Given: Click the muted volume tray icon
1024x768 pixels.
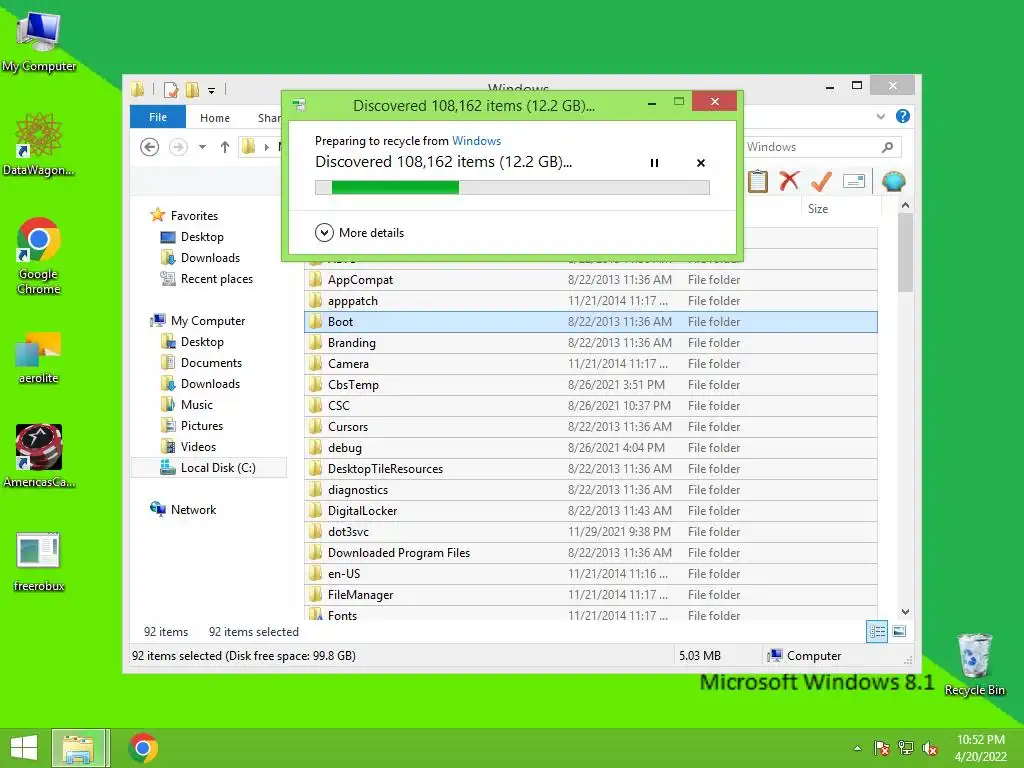Looking at the screenshot, I should pos(930,748).
